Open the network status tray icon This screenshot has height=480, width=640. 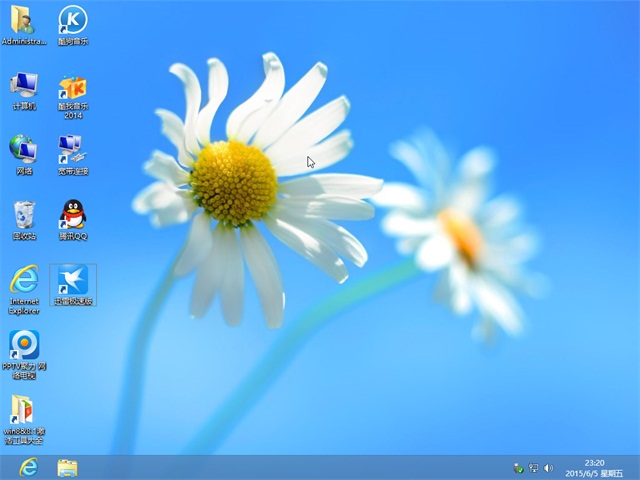pos(533,468)
